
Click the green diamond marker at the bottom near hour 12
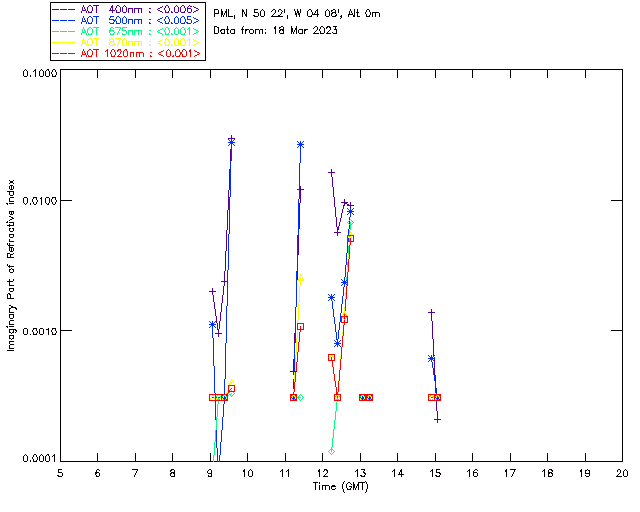(x=331, y=452)
